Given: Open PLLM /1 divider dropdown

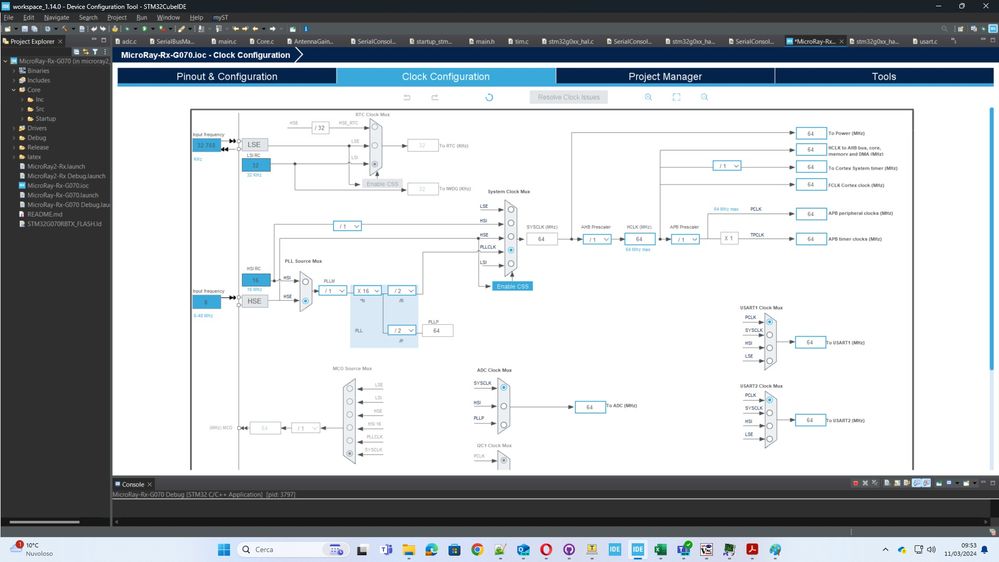Looking at the screenshot, I should 333,291.
